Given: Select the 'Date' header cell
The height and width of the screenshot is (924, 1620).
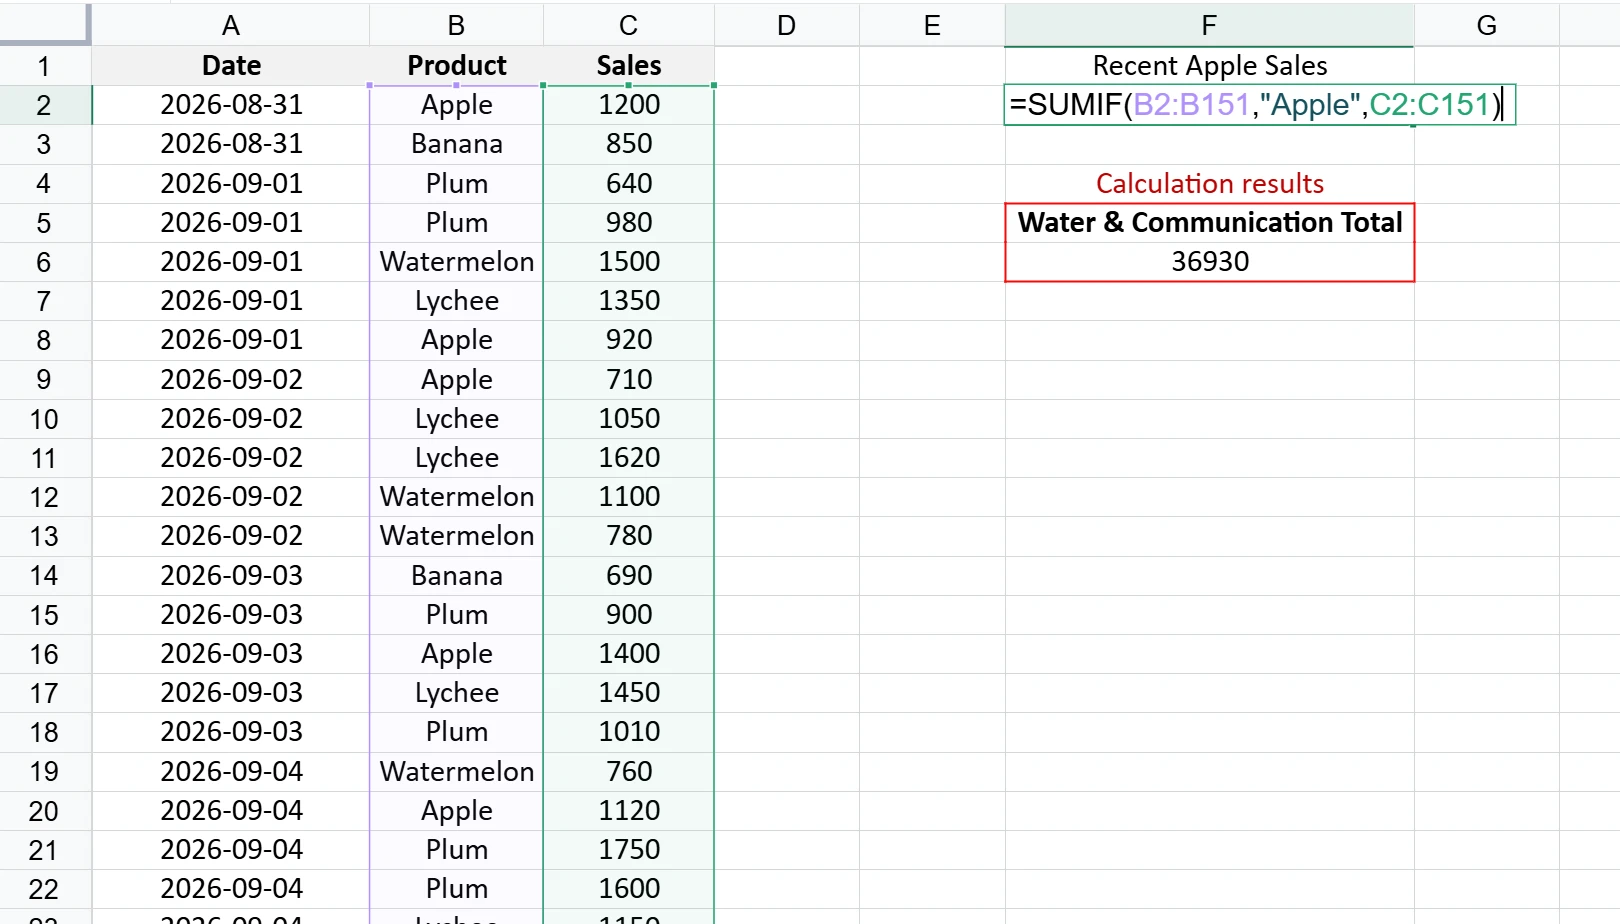Looking at the screenshot, I should 230,65.
